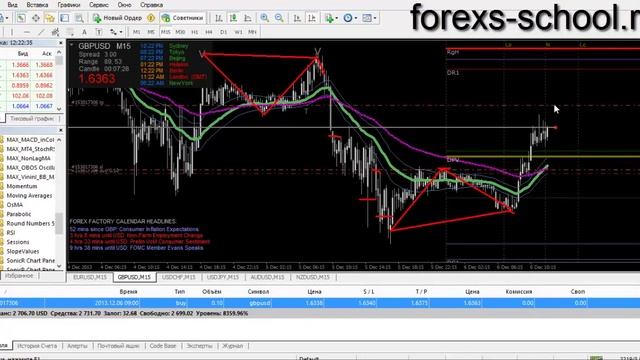The width and height of the screenshot is (640, 360).
Task: Toggle the Navigator panel icon
Action: [50, 18]
